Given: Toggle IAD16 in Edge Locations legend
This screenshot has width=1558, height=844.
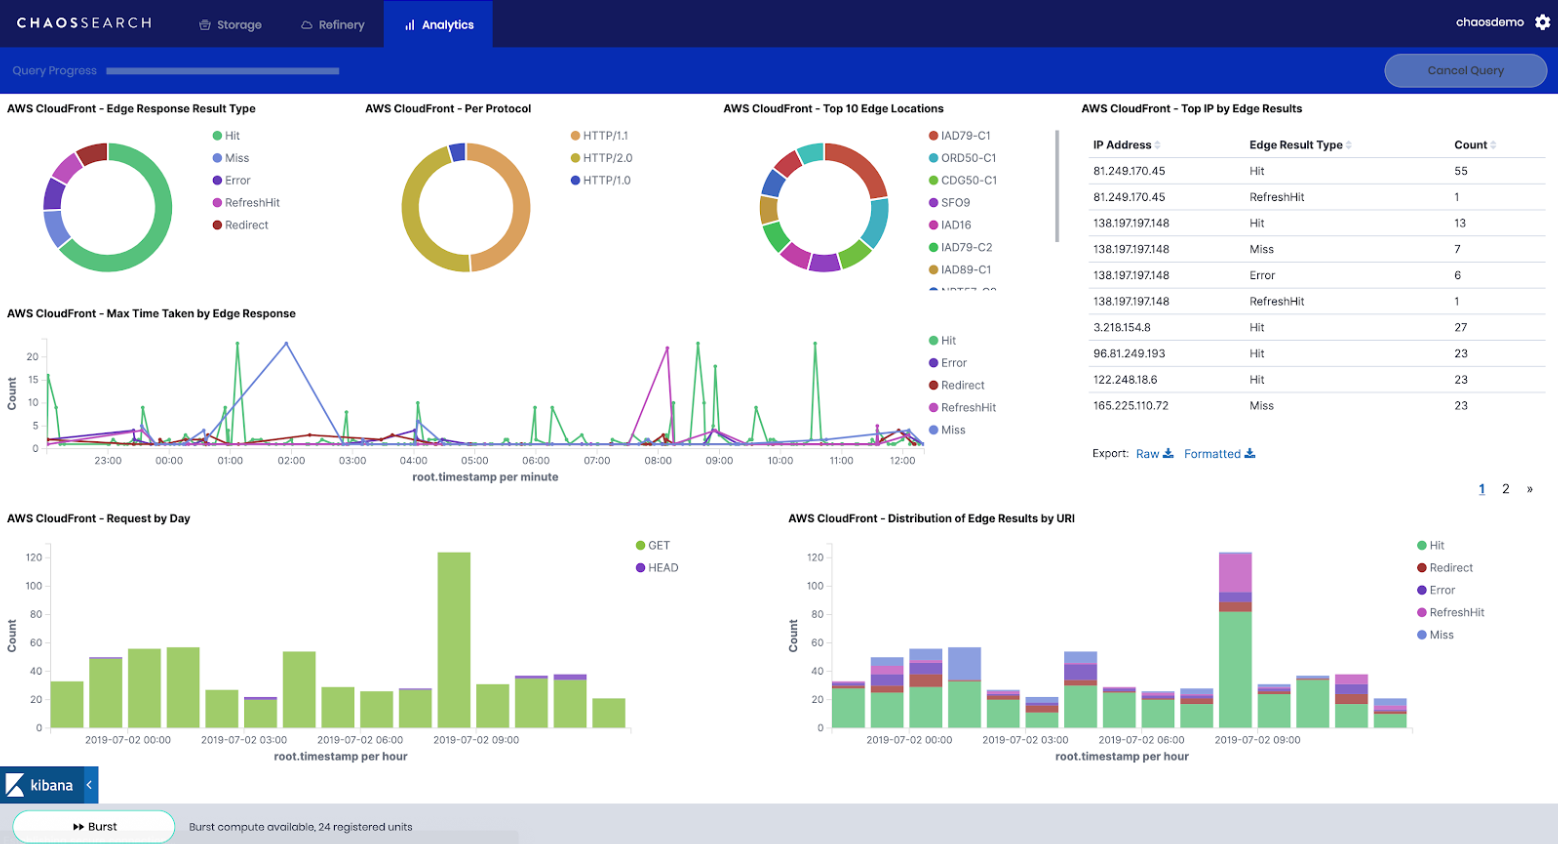Looking at the screenshot, I should coord(950,225).
